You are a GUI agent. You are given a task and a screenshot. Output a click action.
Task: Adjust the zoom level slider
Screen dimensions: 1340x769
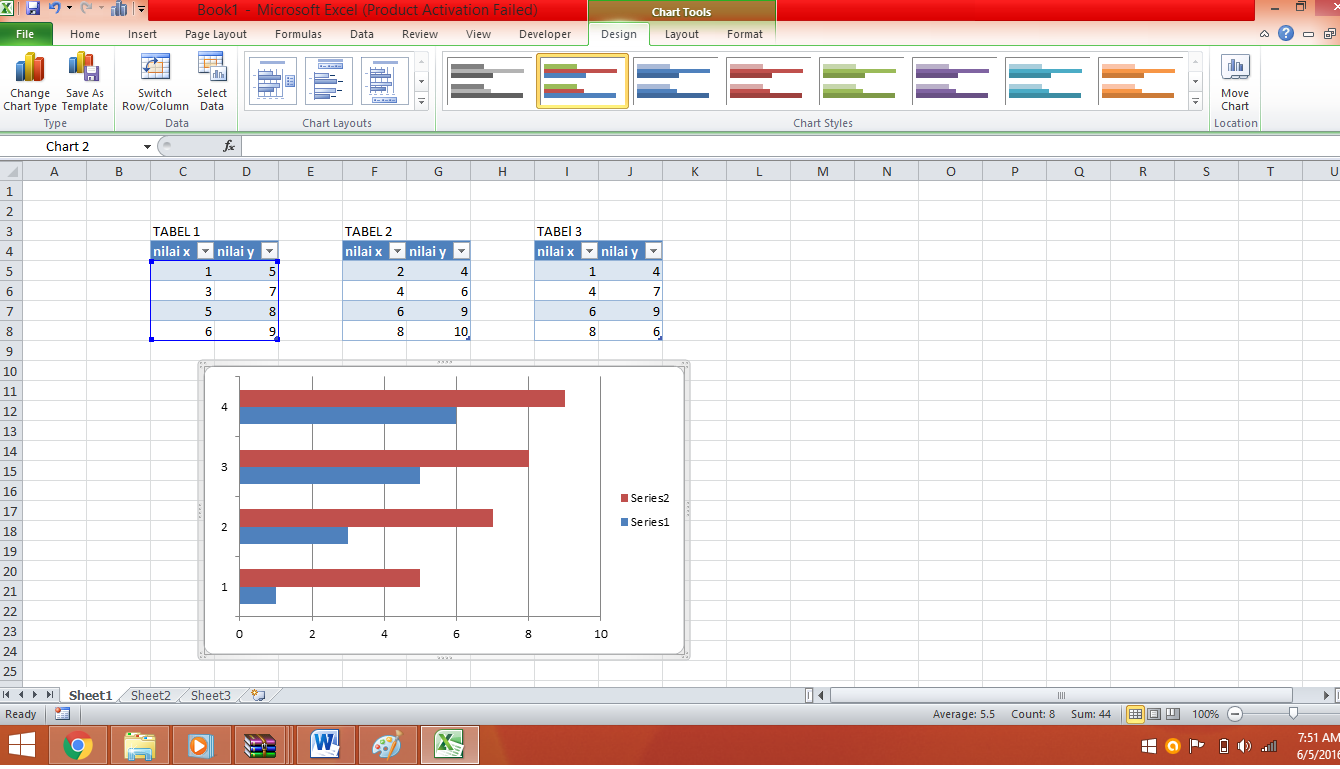1292,713
